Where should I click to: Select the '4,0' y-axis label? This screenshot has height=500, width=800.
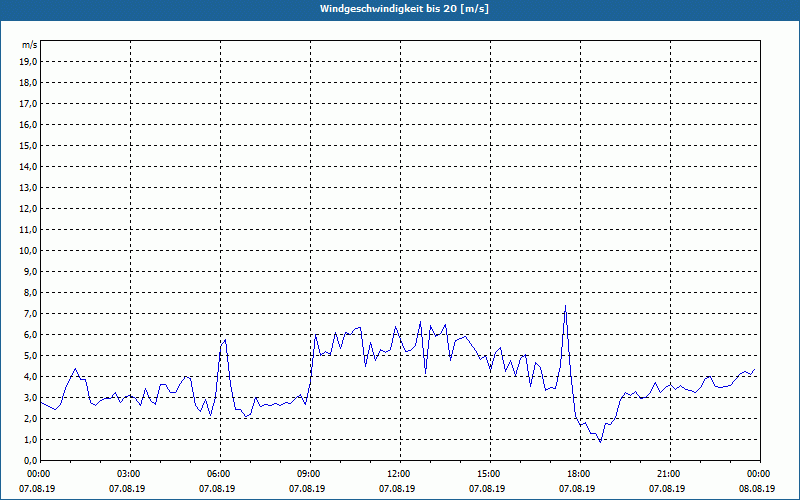30,377
